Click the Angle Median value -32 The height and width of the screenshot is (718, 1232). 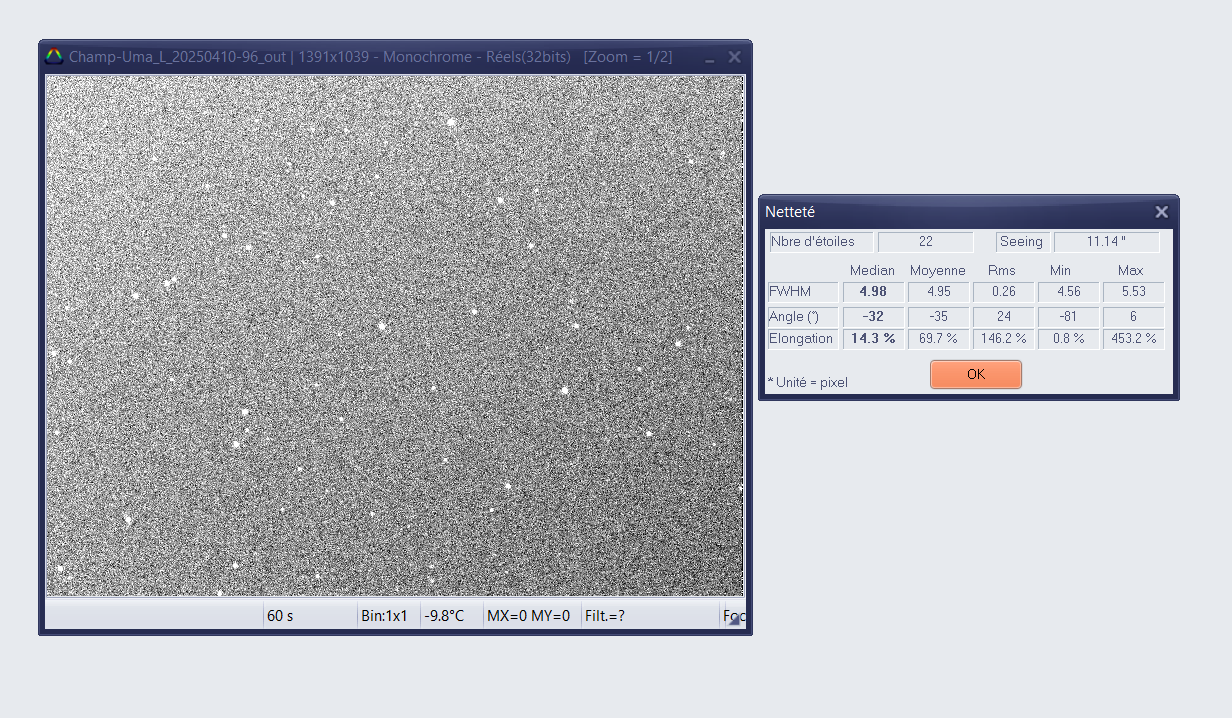pos(873,316)
